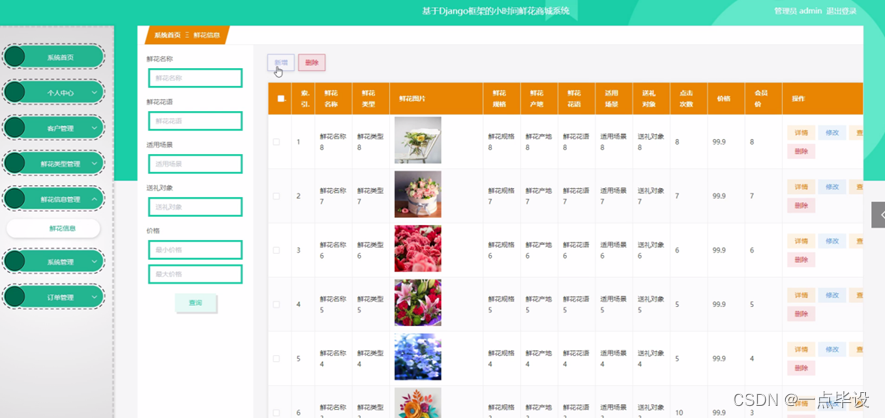This screenshot has width=885, height=418.
Task: Tick the checkbox for row 鲜花名称8
Action: click(x=277, y=142)
